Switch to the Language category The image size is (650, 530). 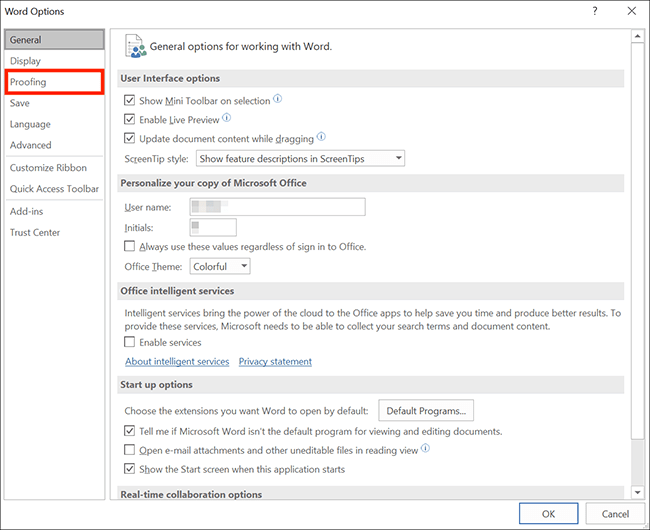pyautogui.click(x=54, y=124)
